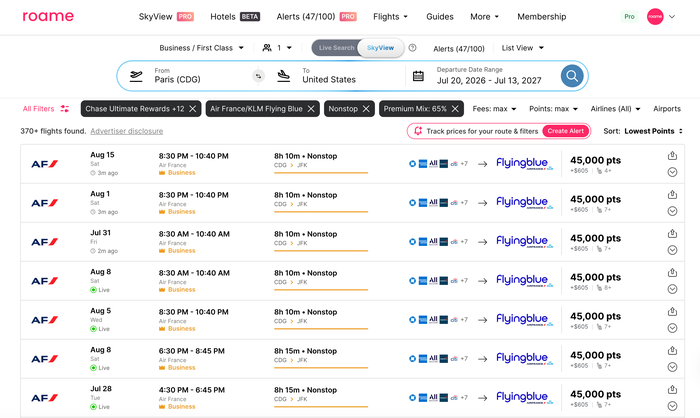The image size is (700, 418).
Task: Expand details for the Jul 31 flight
Action: pyautogui.click(x=672, y=250)
